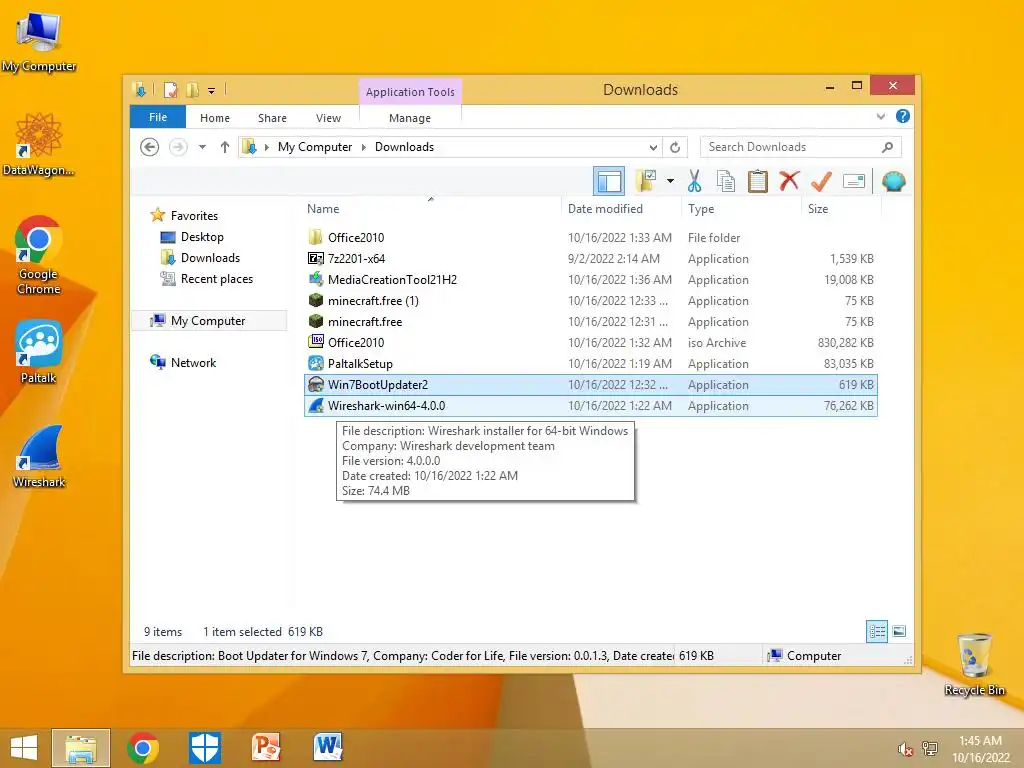Open PowerPoint from the taskbar
This screenshot has width=1024, height=768.
click(x=266, y=748)
